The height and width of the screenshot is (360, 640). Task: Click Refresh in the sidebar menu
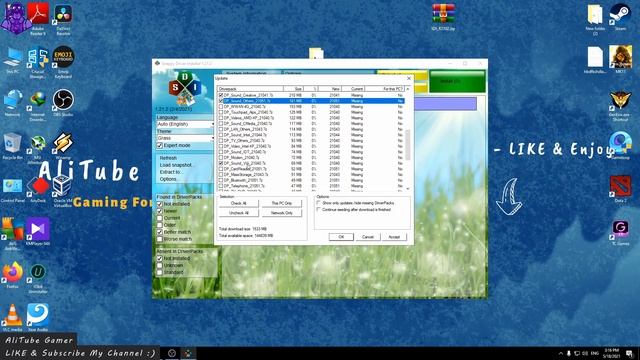click(x=168, y=158)
